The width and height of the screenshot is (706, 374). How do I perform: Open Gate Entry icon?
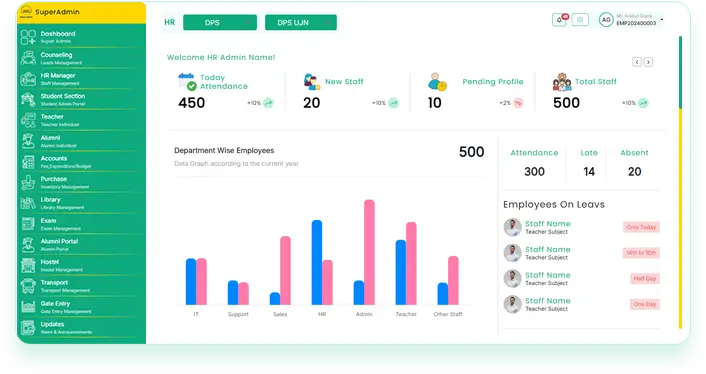pos(28,306)
